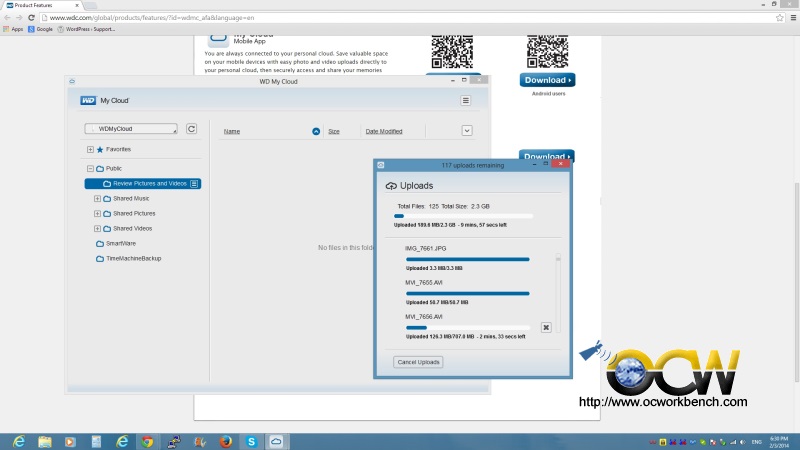800x450 pixels.
Task: Open Review Pictures and Videos options menu icon
Action: click(194, 184)
